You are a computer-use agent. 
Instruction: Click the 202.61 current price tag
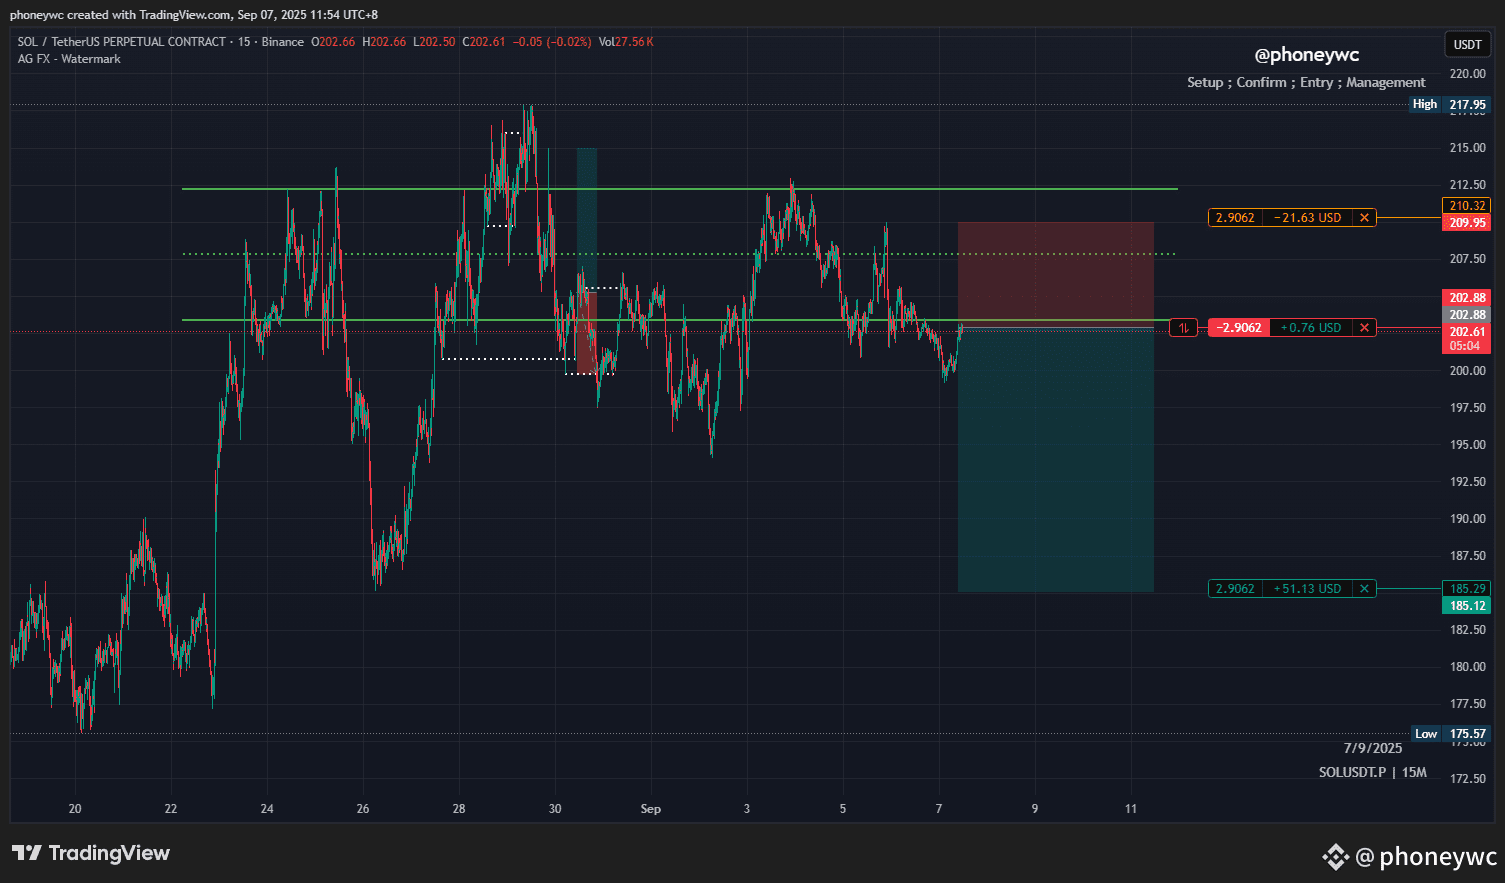[x=1467, y=332]
